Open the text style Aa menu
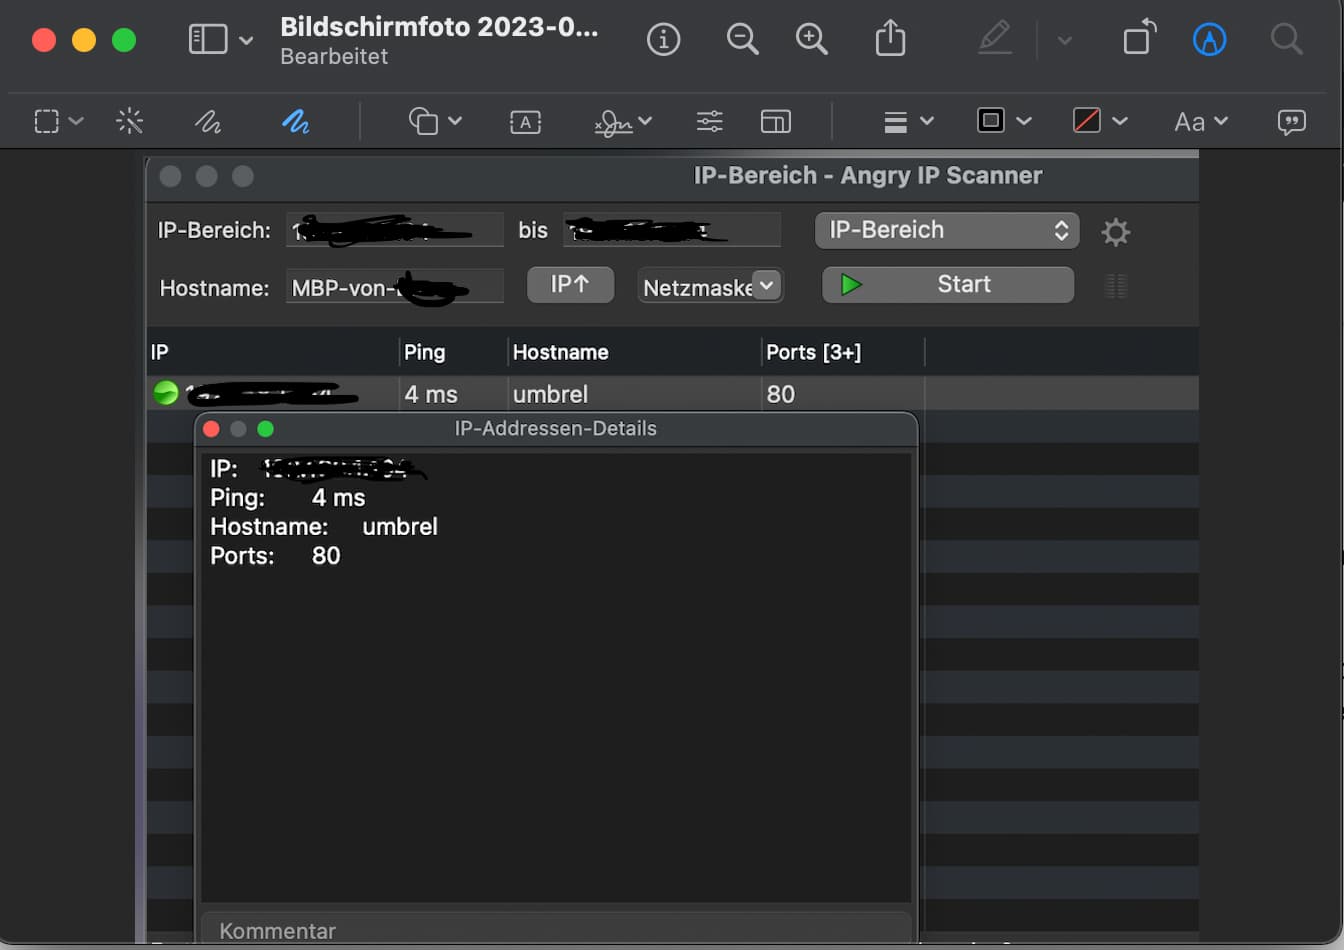Viewport: 1344px width, 950px height. click(x=1200, y=121)
